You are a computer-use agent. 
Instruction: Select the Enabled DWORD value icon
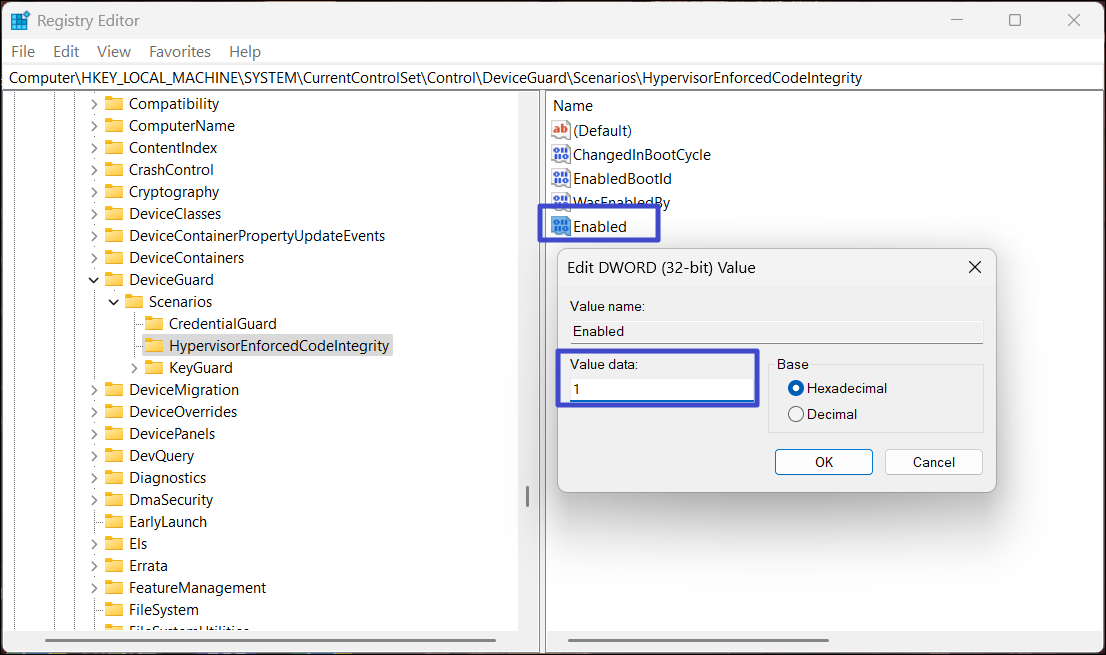pos(561,226)
